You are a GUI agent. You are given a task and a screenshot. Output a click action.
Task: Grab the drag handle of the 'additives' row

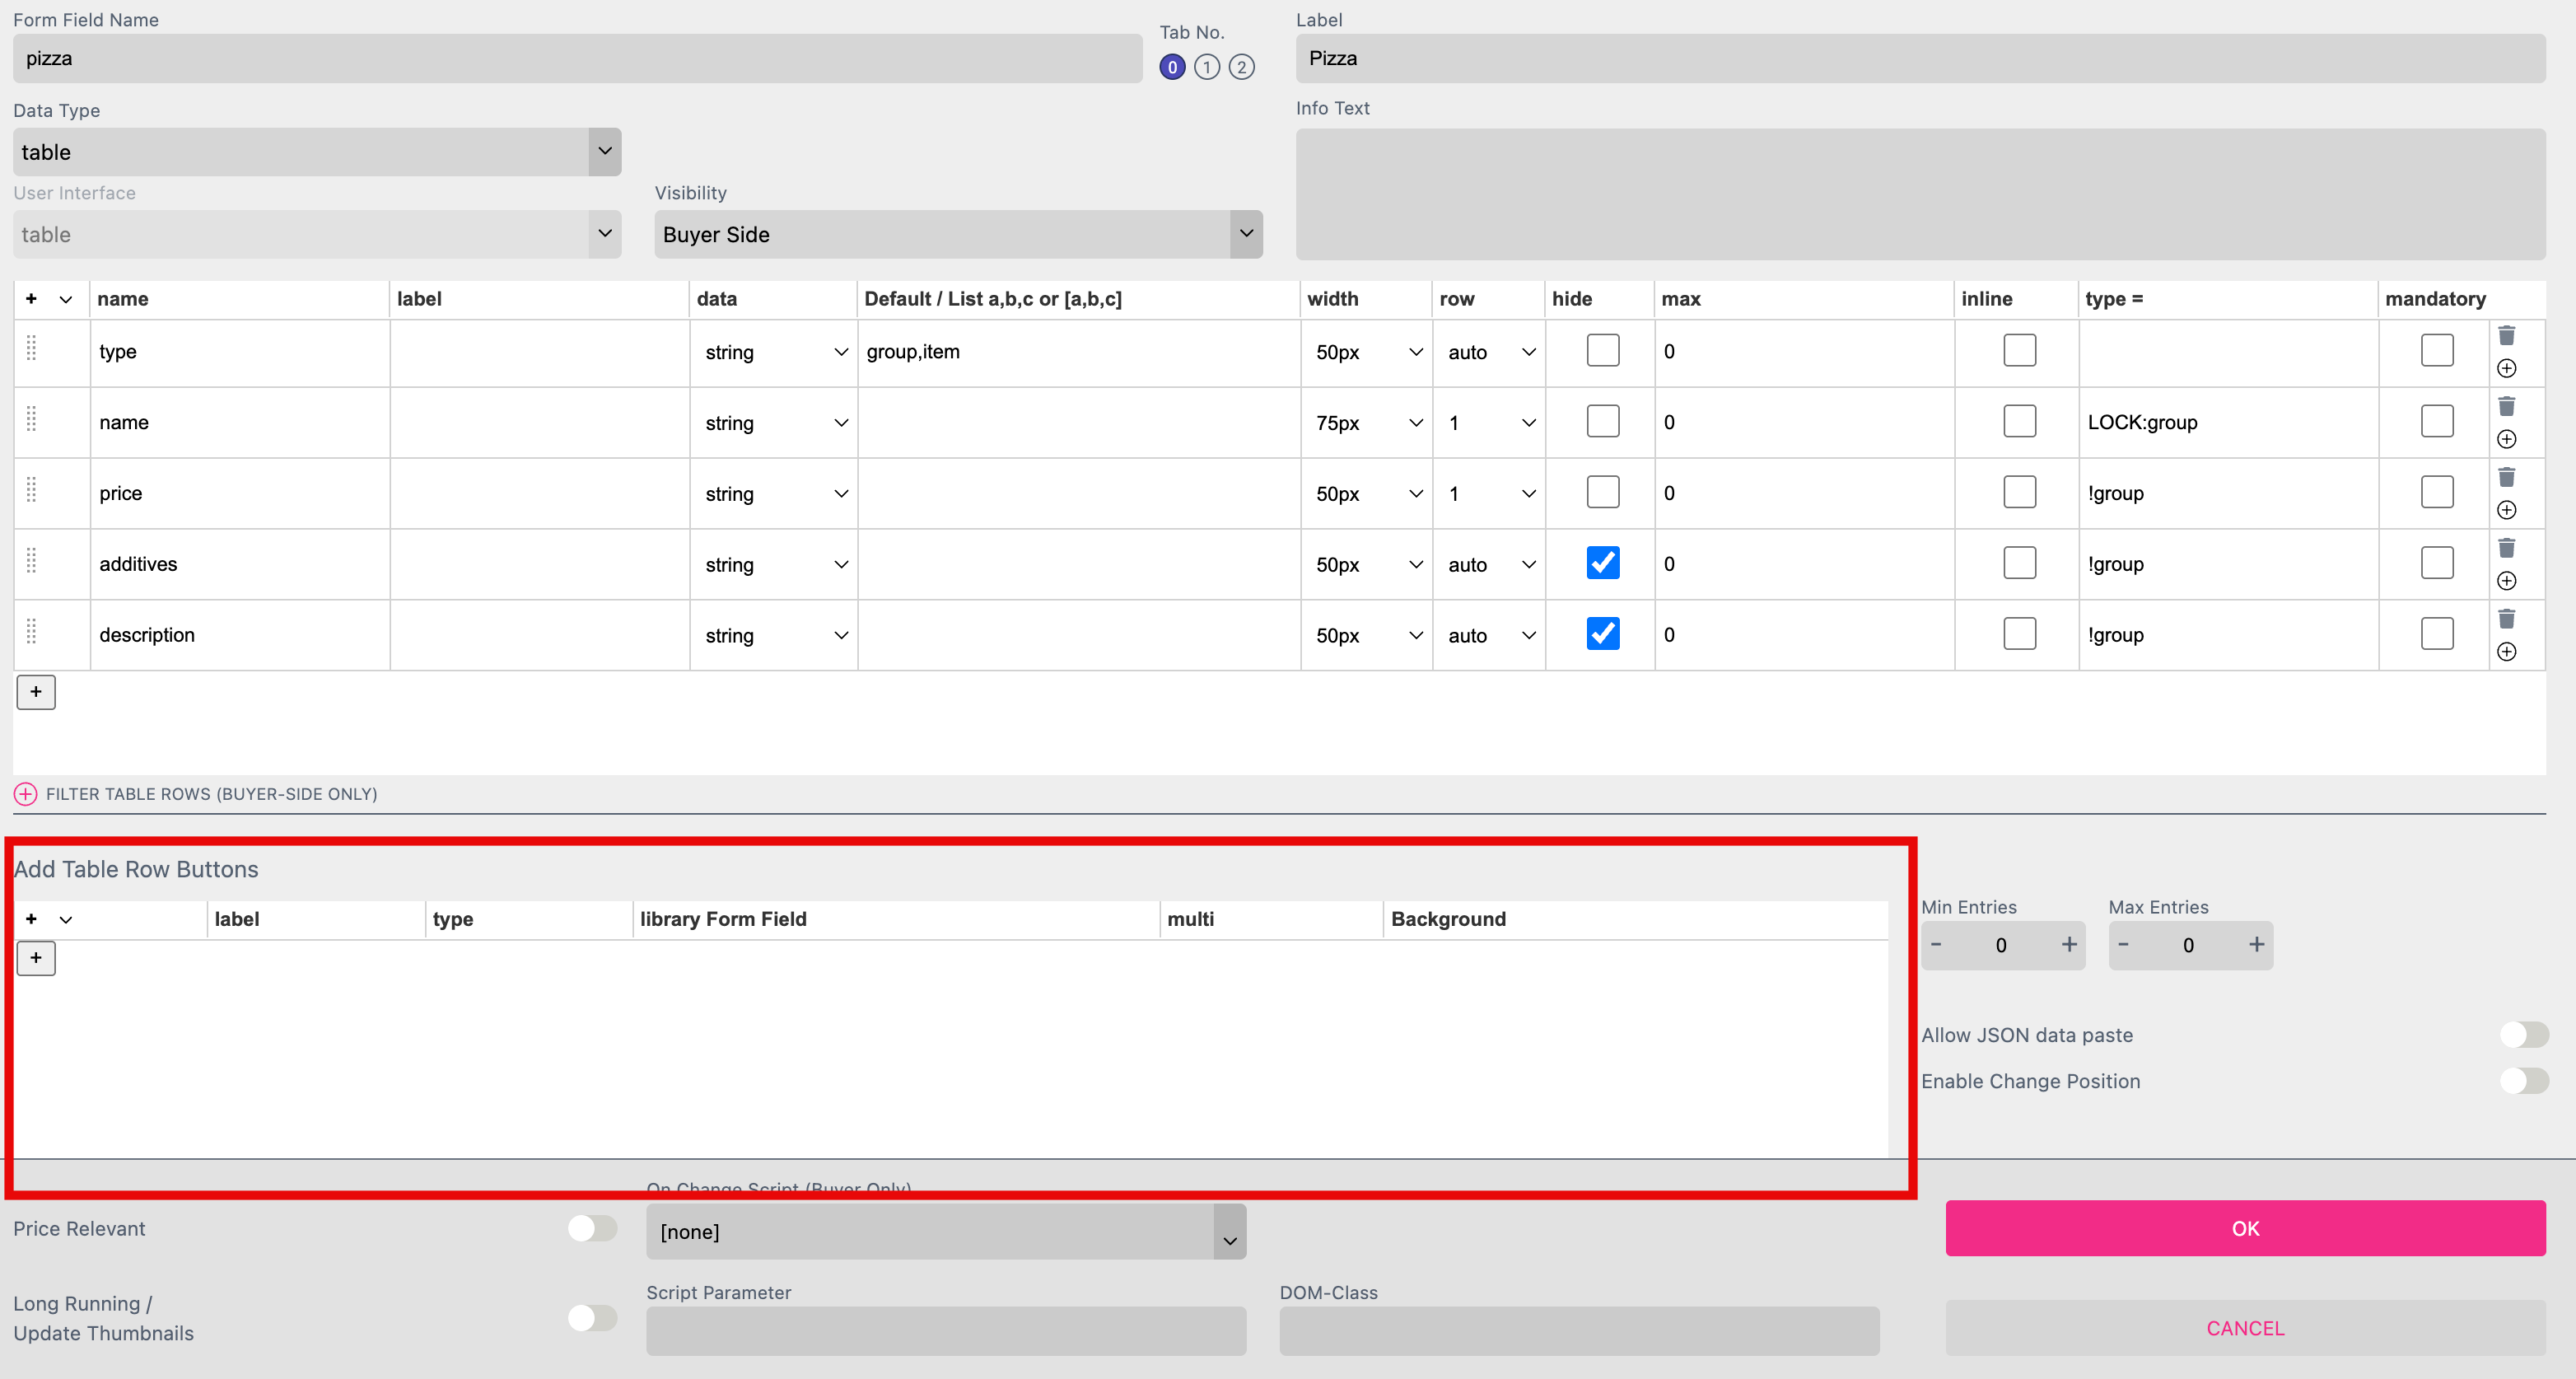[x=31, y=561]
